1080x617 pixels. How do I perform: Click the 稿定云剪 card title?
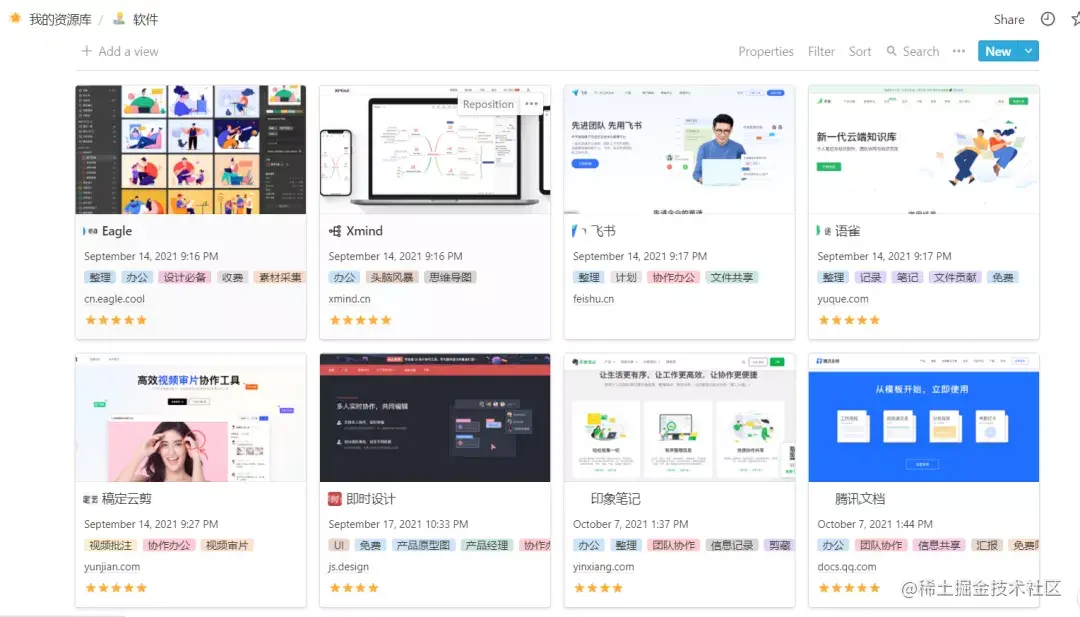click(x=127, y=499)
